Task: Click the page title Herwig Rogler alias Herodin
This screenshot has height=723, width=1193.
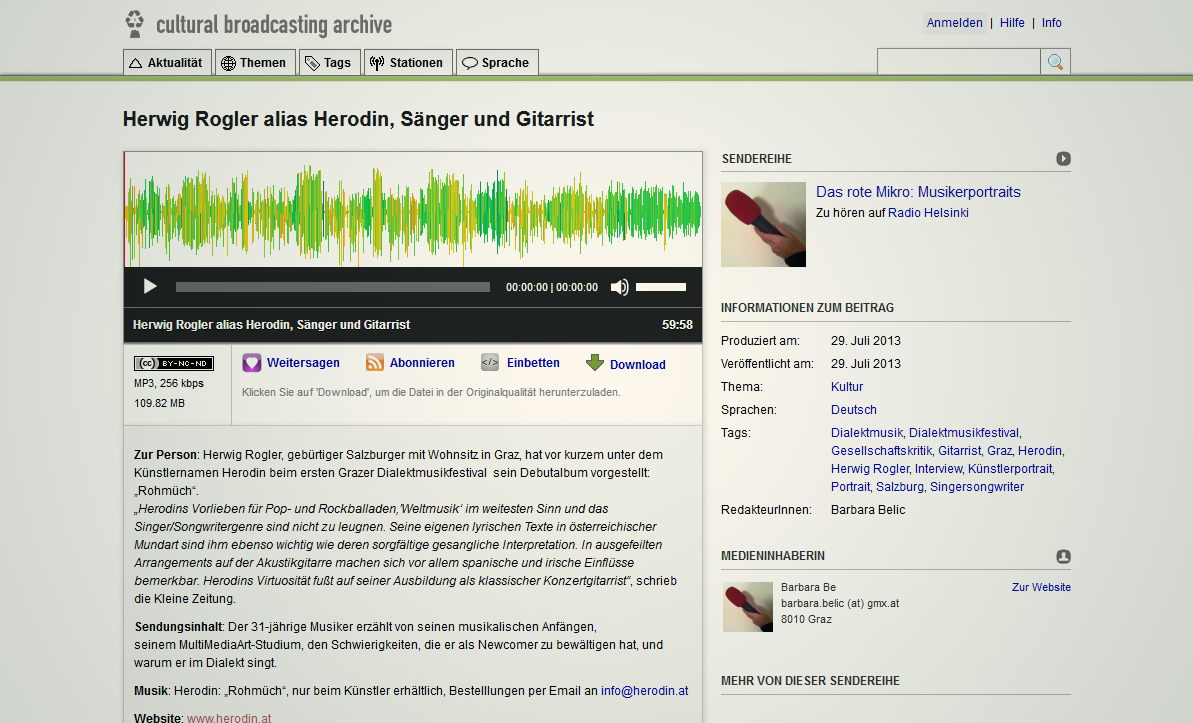Action: pos(358,119)
